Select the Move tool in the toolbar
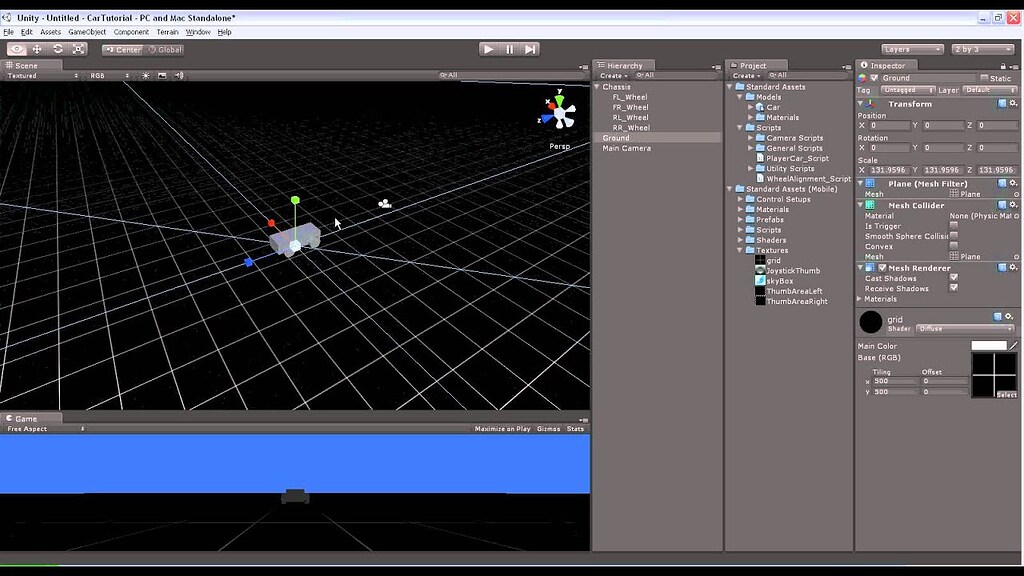Screen dimensions: 1024x576 (x=37, y=48)
